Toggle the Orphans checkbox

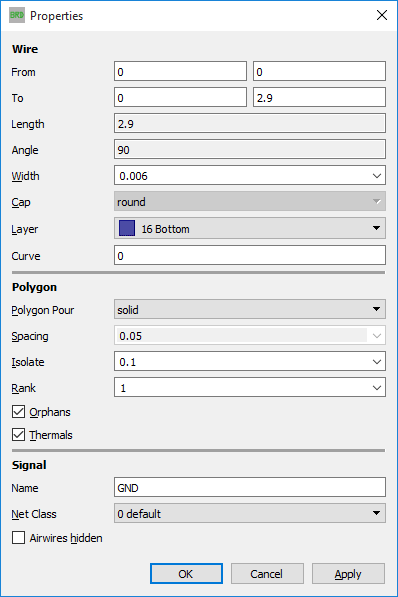pos(18,412)
